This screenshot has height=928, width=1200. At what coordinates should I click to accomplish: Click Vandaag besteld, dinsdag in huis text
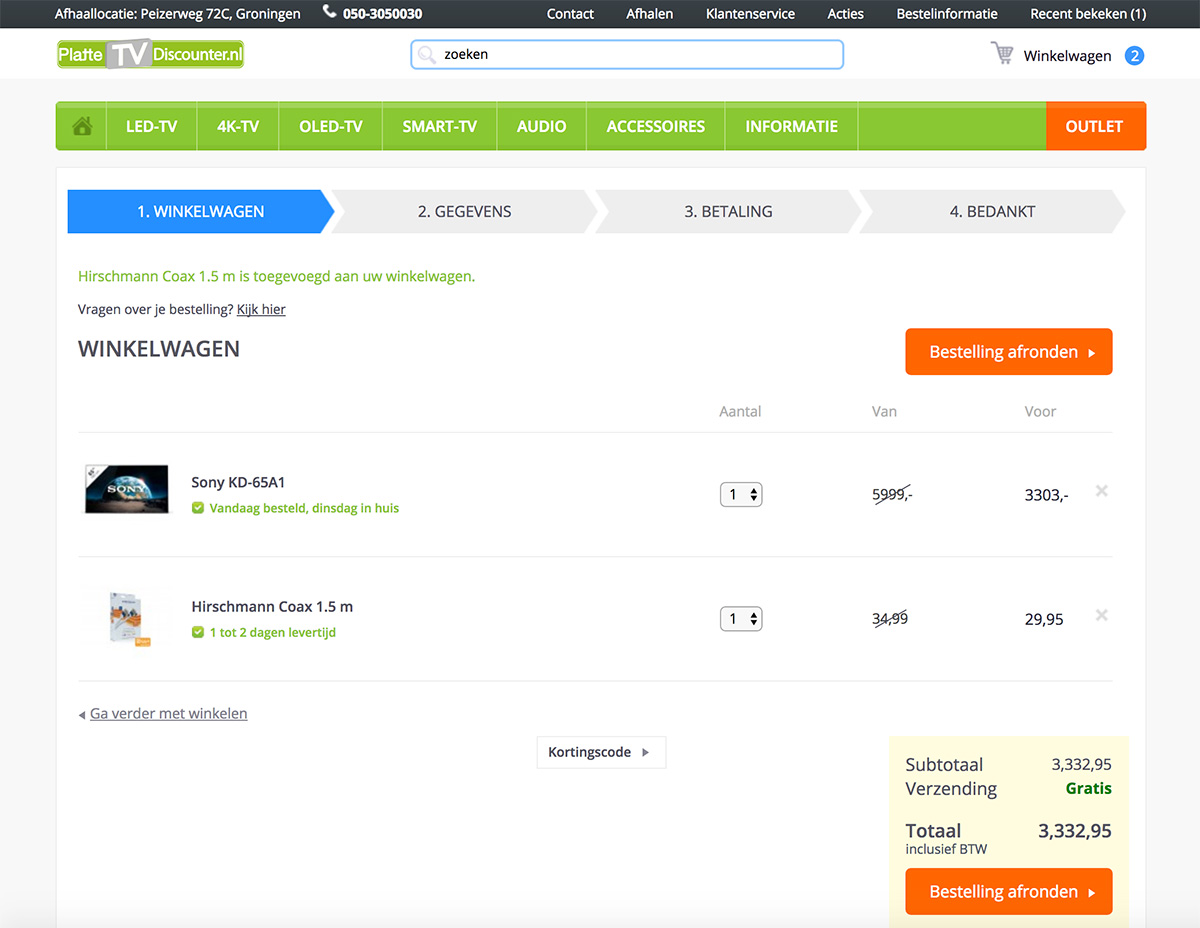pyautogui.click(x=304, y=508)
